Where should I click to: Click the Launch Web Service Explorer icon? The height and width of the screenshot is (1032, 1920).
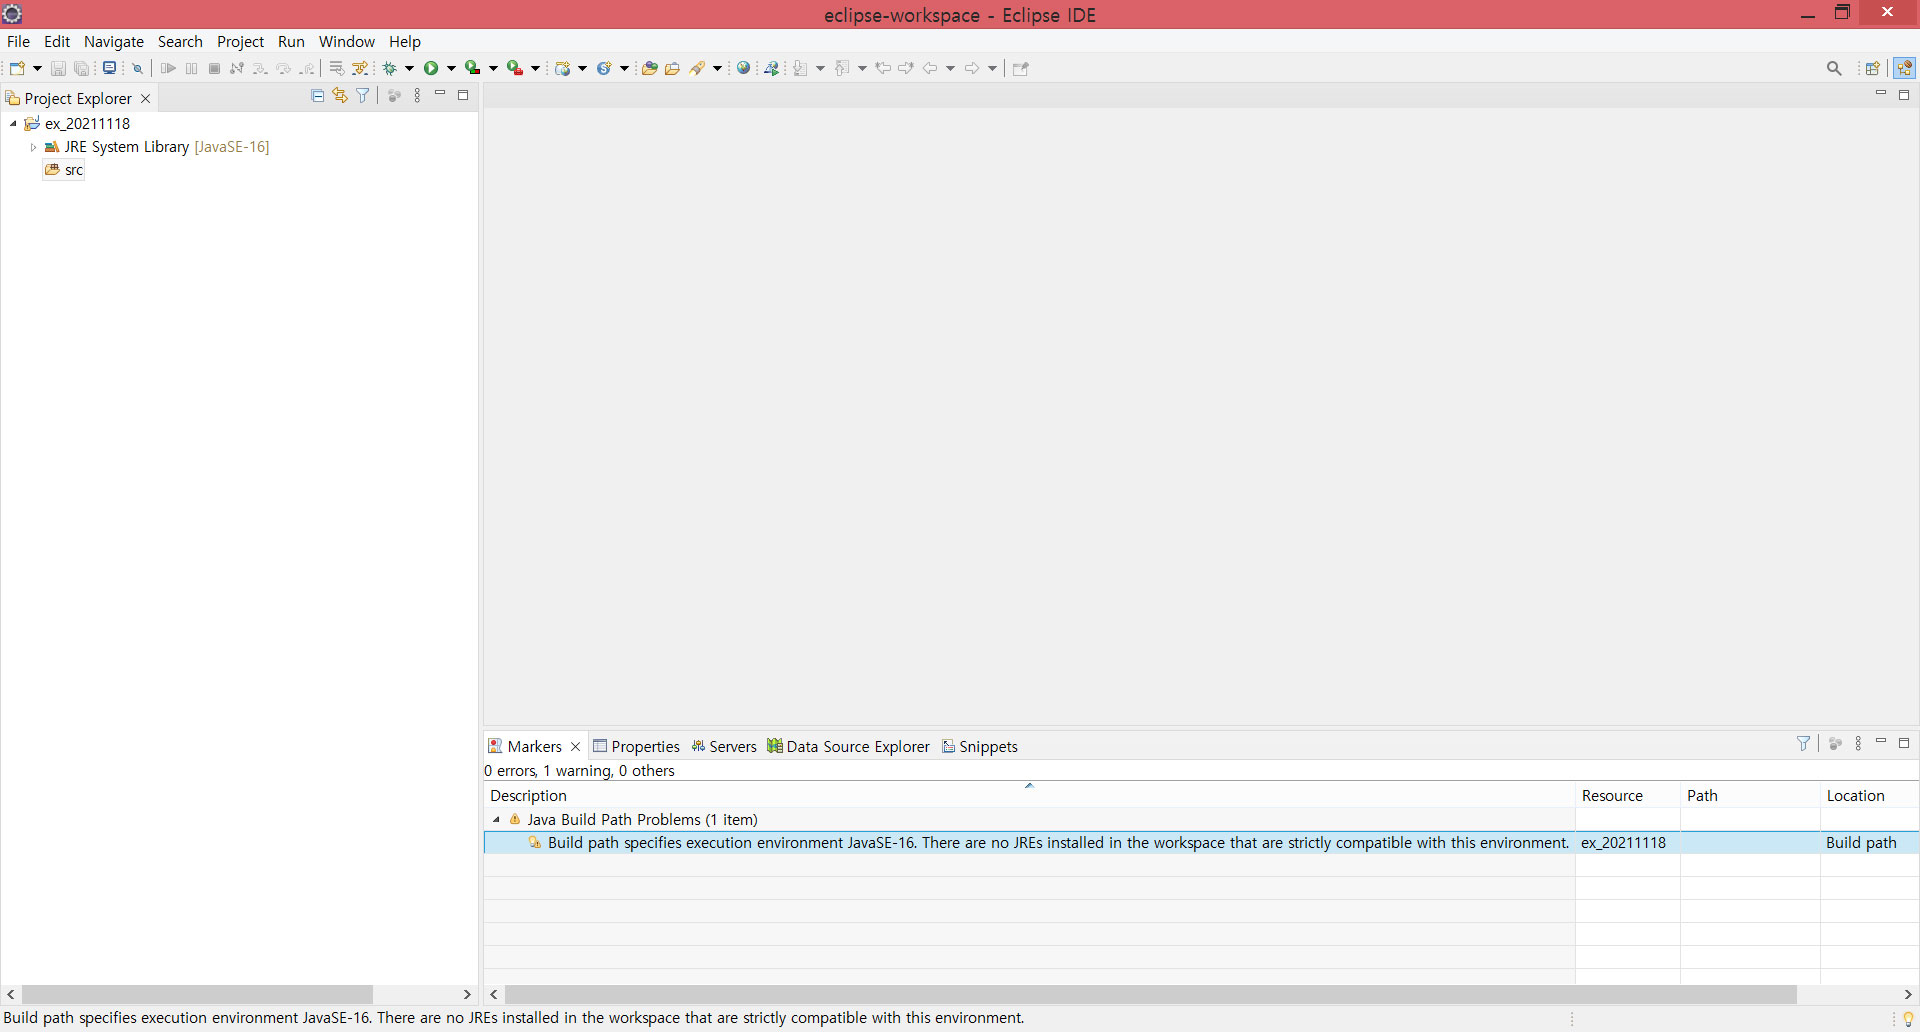click(x=772, y=68)
